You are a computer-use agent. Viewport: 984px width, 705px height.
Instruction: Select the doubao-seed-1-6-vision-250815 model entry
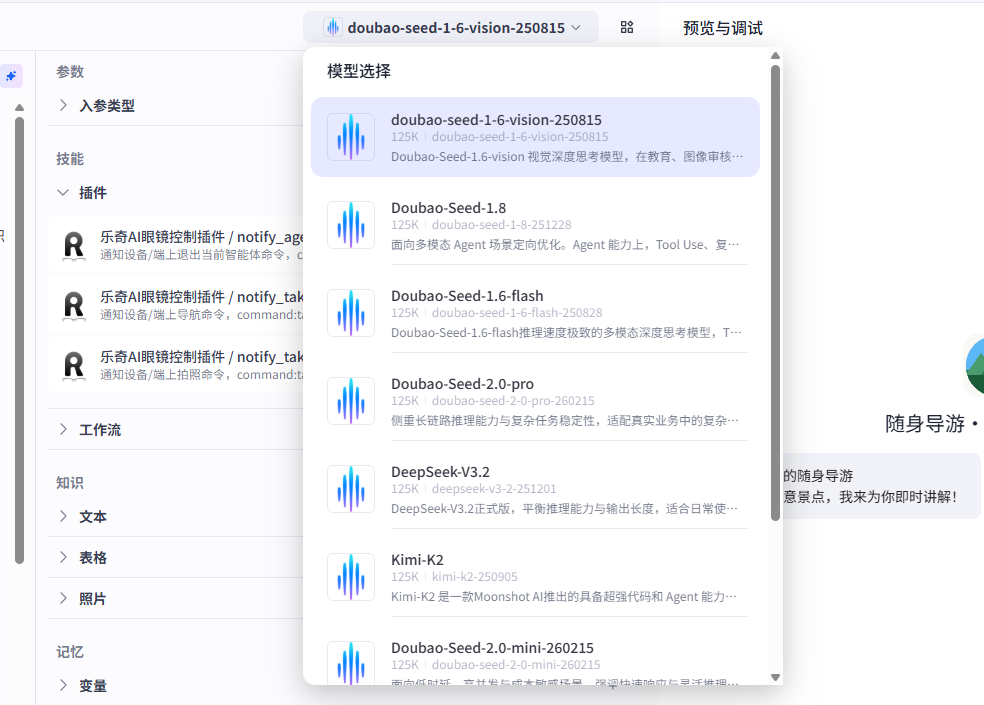(535, 137)
